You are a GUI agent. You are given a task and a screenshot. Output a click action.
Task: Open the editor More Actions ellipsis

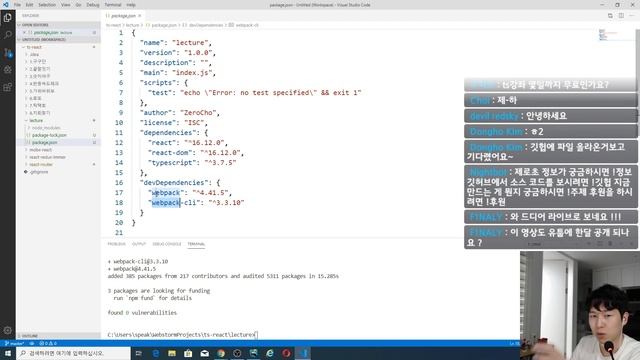click(631, 16)
